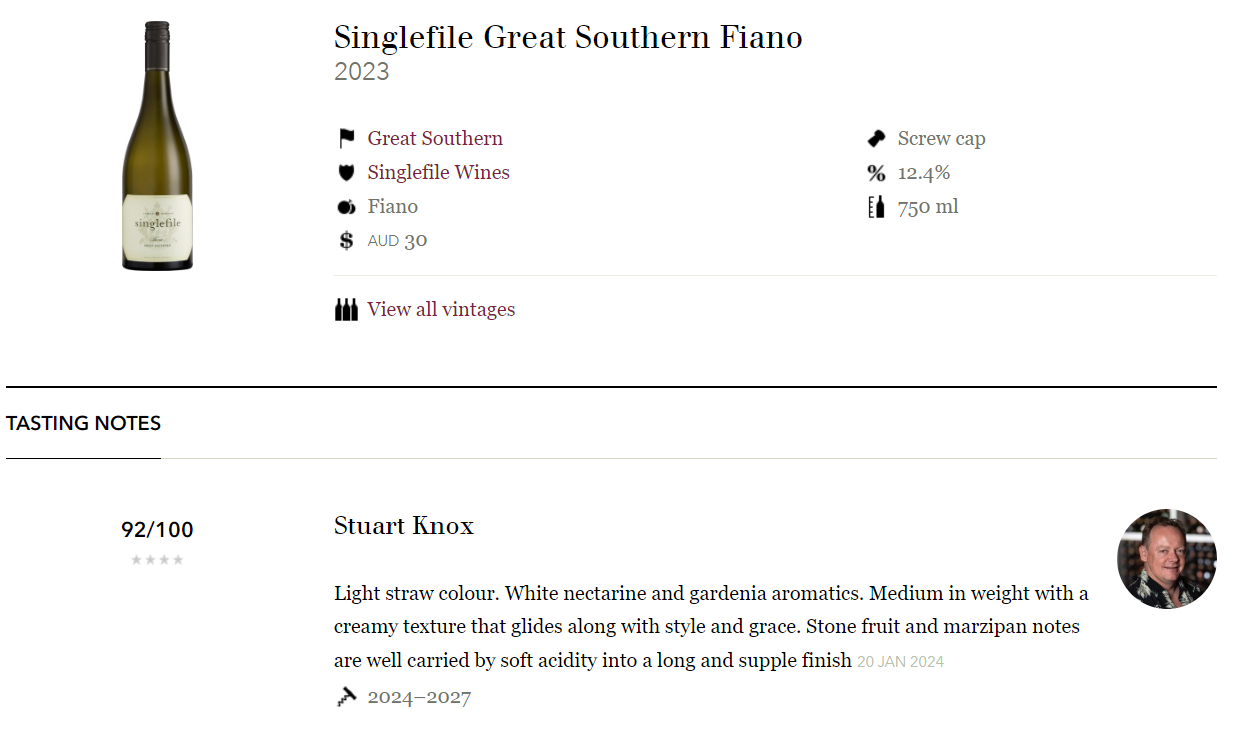Click the 92/100 score
This screenshot has height=750, width=1233.
[x=157, y=529]
